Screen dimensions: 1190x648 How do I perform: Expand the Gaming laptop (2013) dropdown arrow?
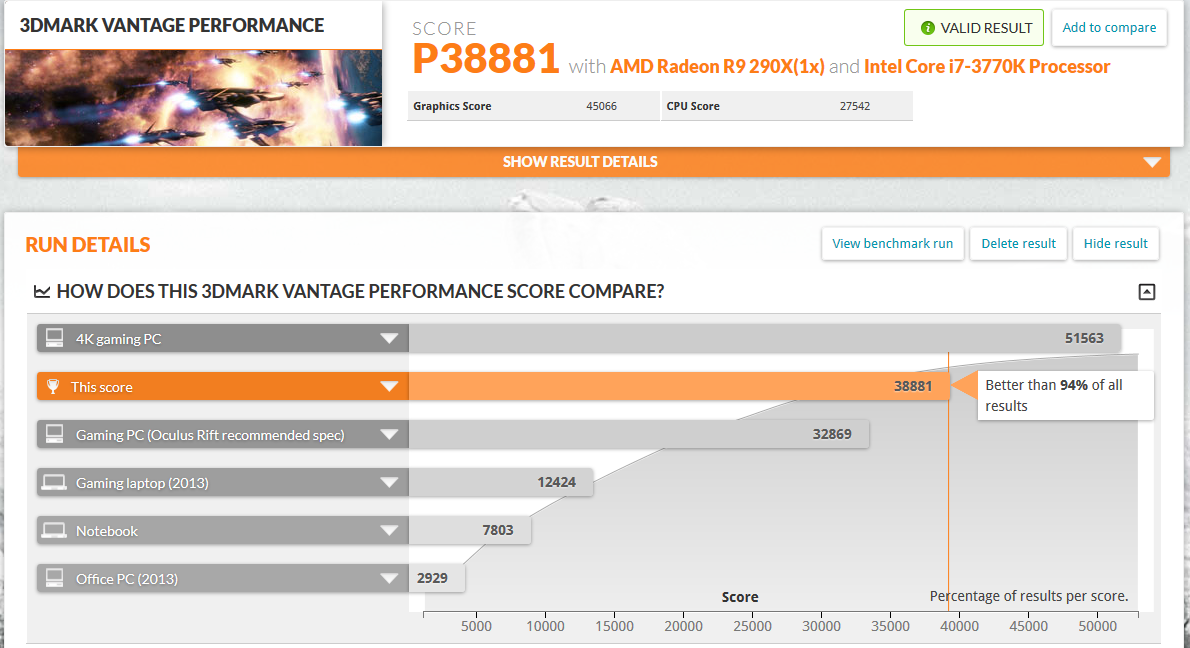pyautogui.click(x=389, y=483)
